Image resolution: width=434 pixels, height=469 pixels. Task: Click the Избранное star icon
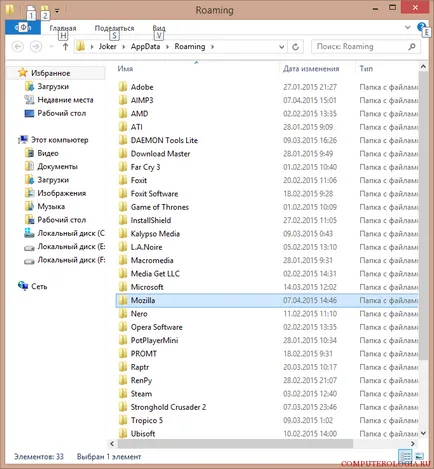pyautogui.click(x=23, y=72)
